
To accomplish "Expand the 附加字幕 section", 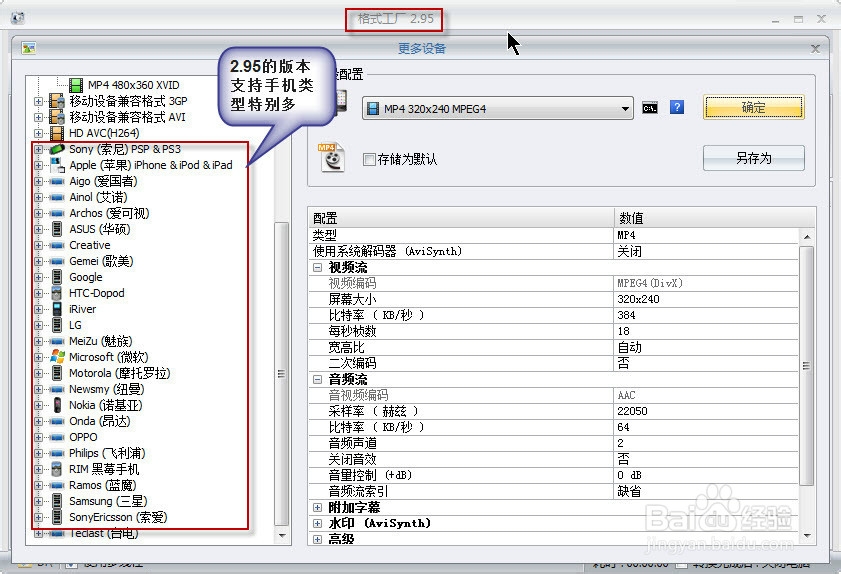I will pyautogui.click(x=318, y=507).
